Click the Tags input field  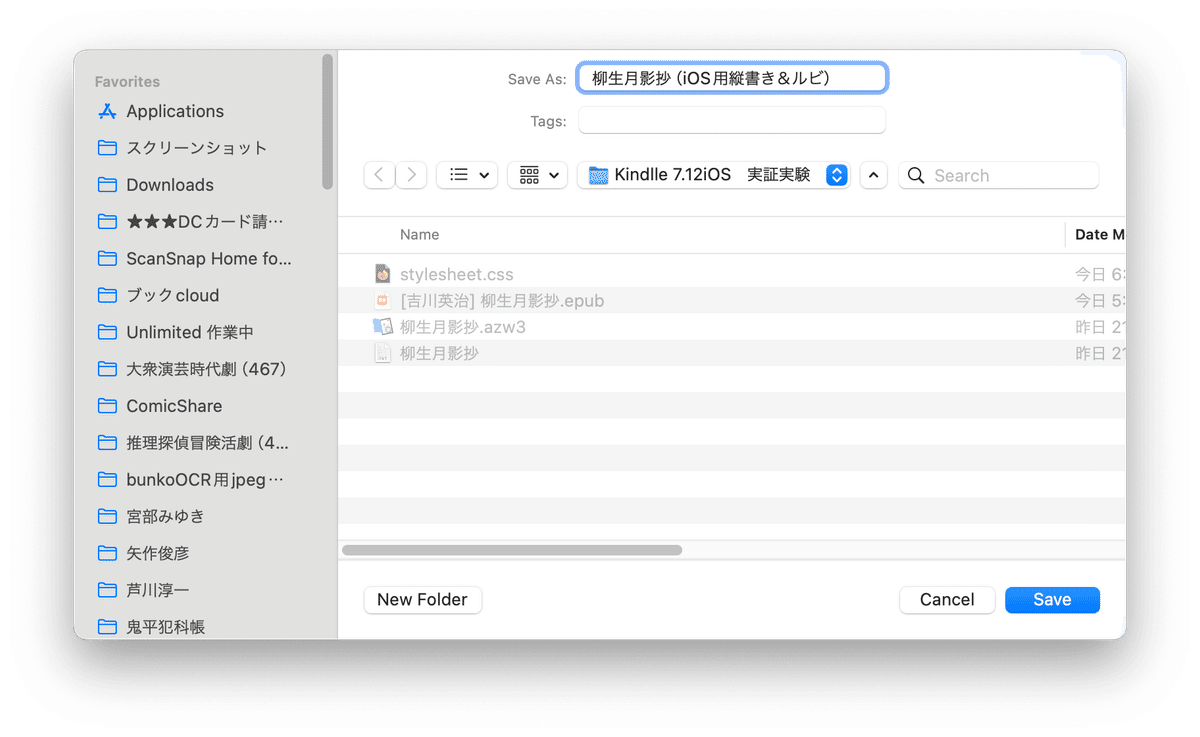[x=732, y=121]
